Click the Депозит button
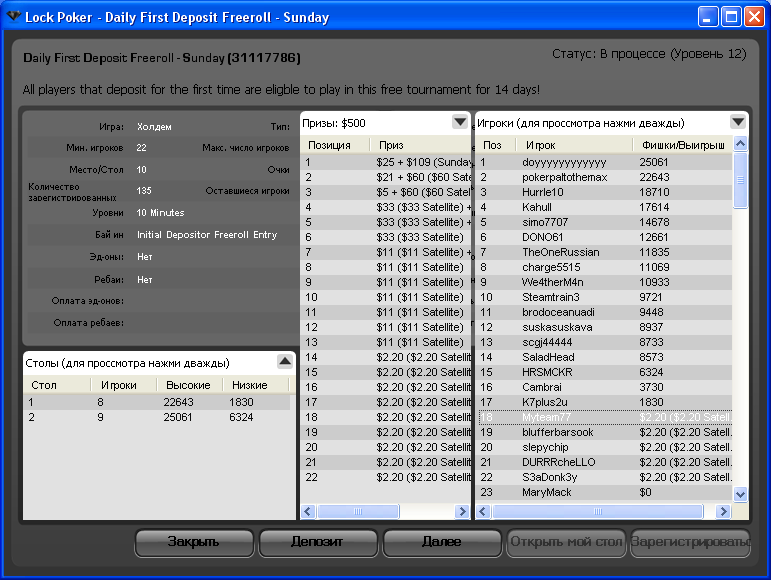 (318, 543)
